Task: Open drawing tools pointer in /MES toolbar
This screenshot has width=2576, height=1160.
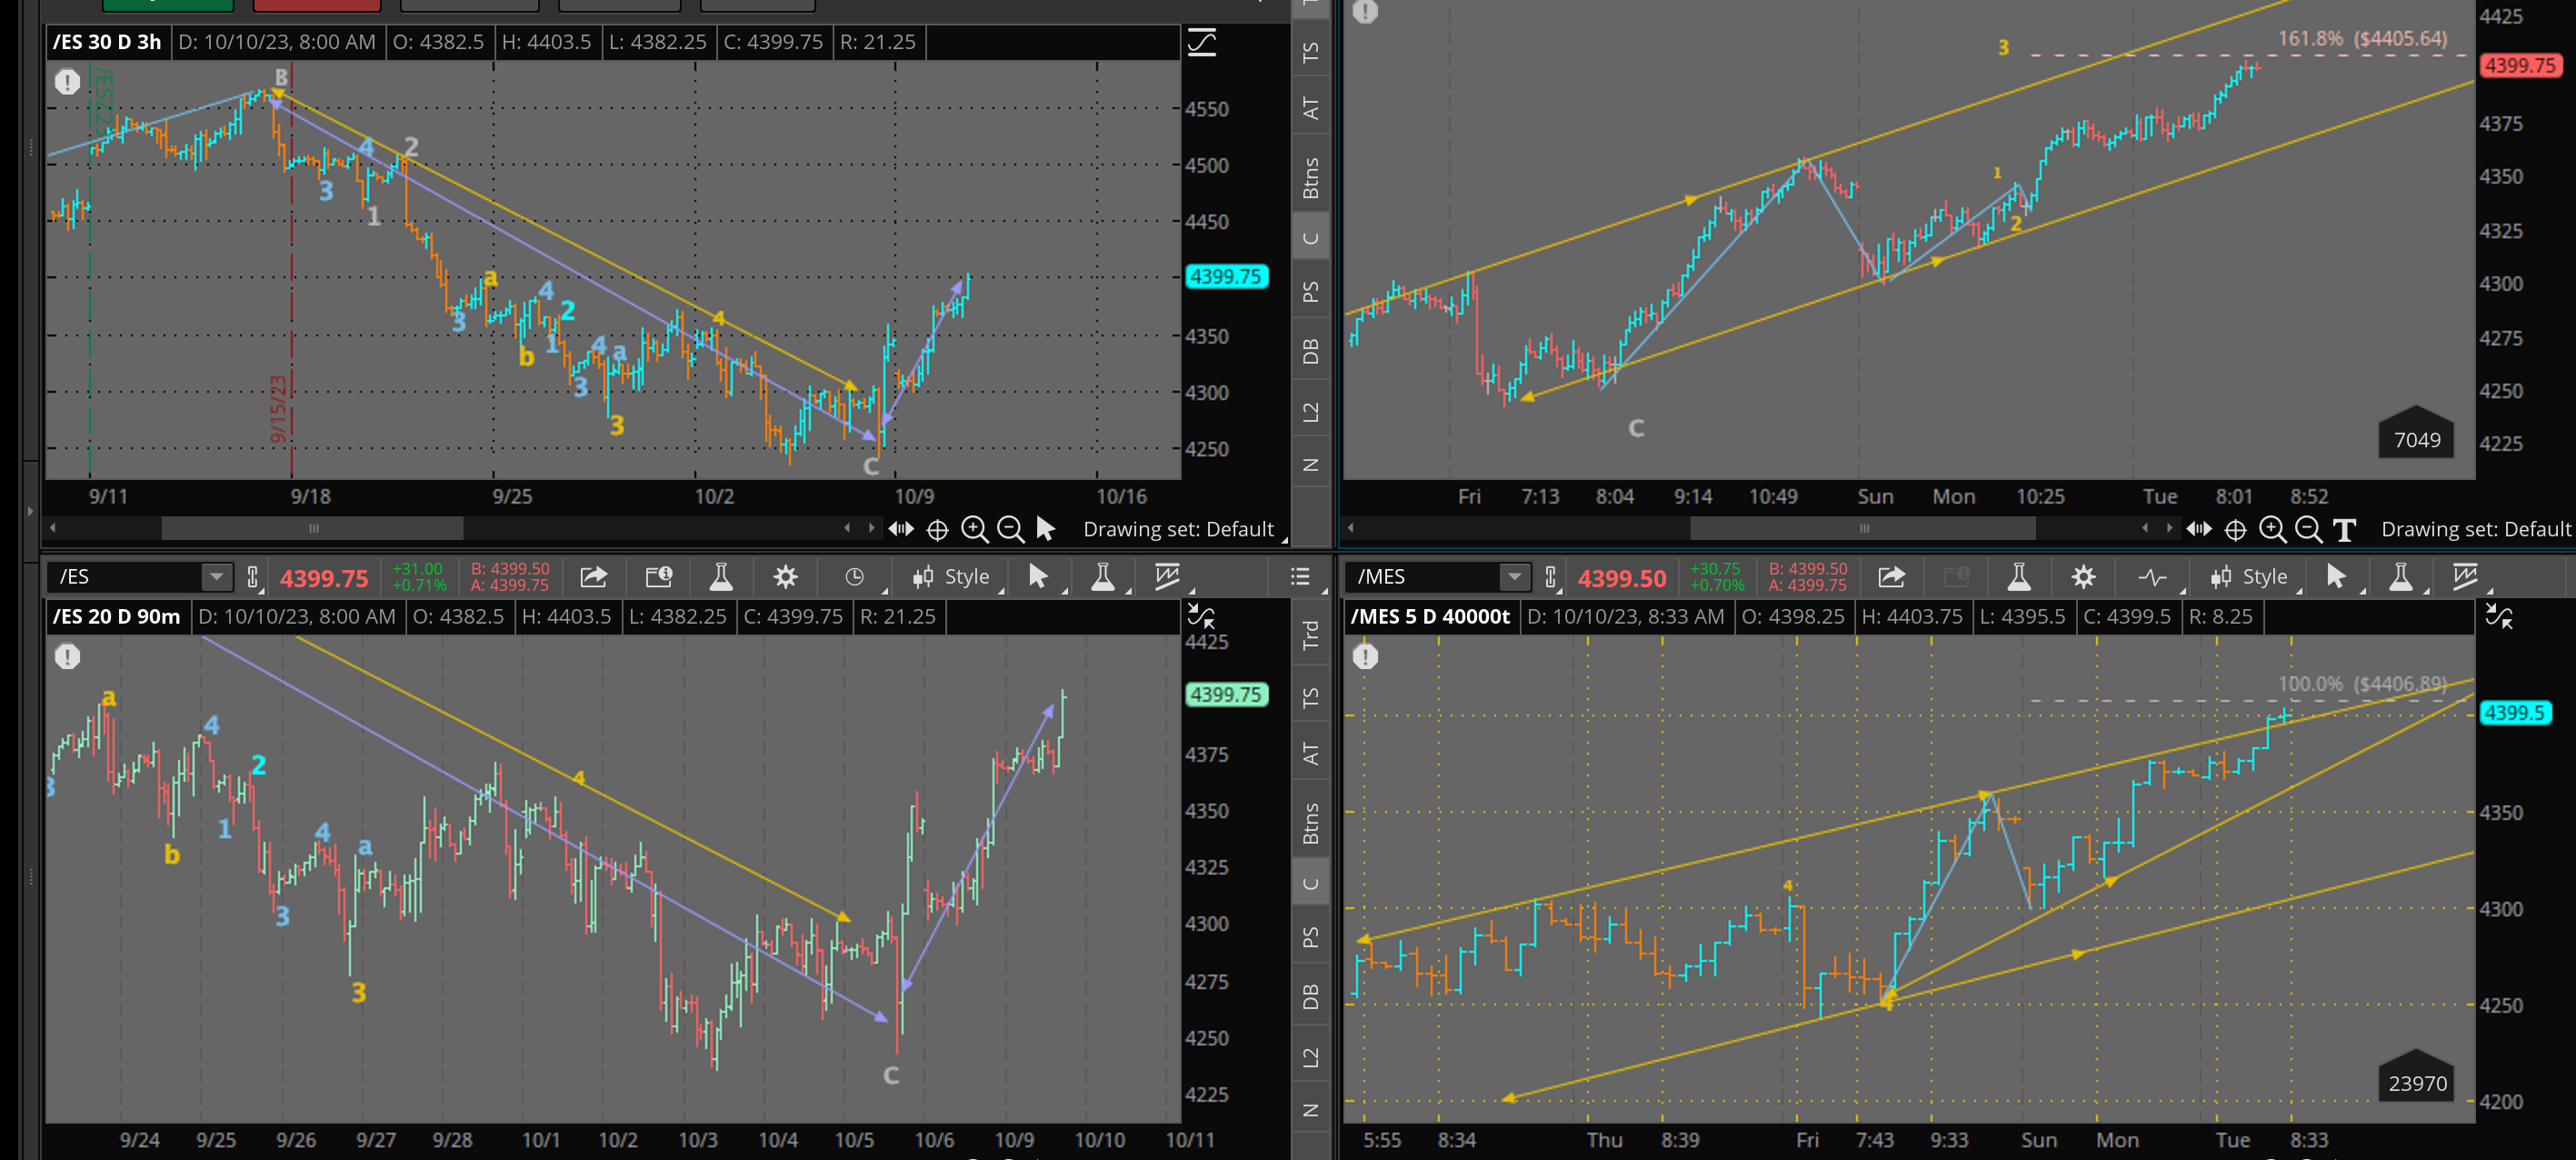Action: coord(2335,577)
